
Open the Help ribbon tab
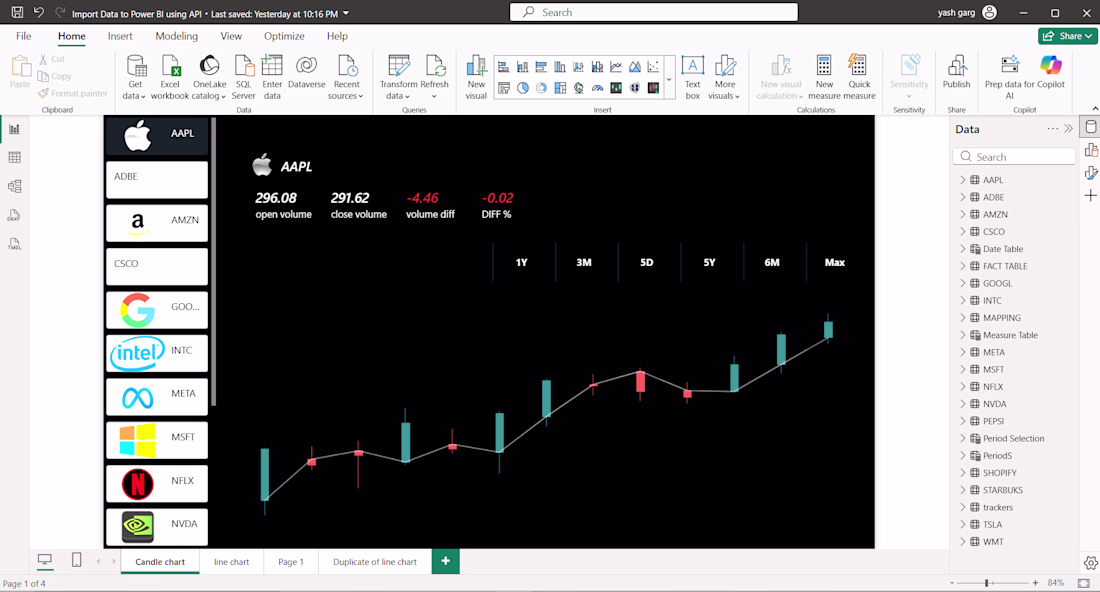[x=337, y=36]
